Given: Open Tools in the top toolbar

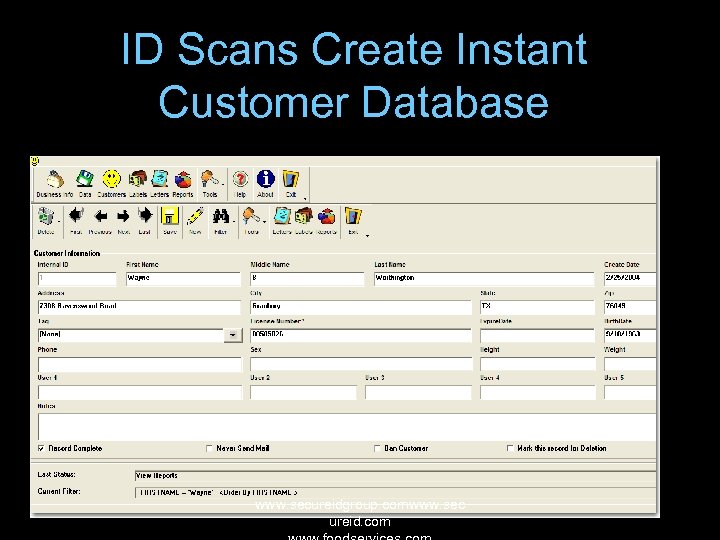Looking at the screenshot, I should click(x=210, y=184).
